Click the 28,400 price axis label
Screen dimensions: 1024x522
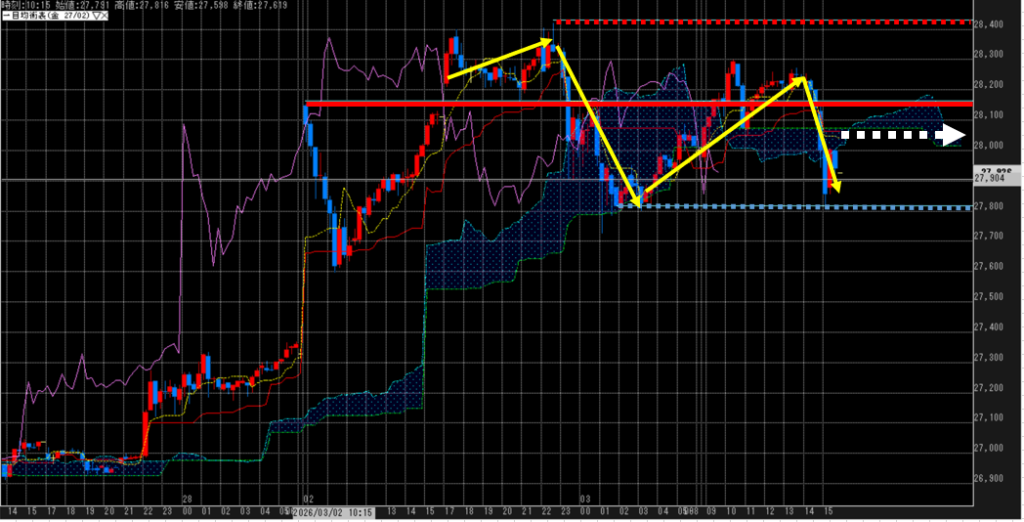point(993,24)
